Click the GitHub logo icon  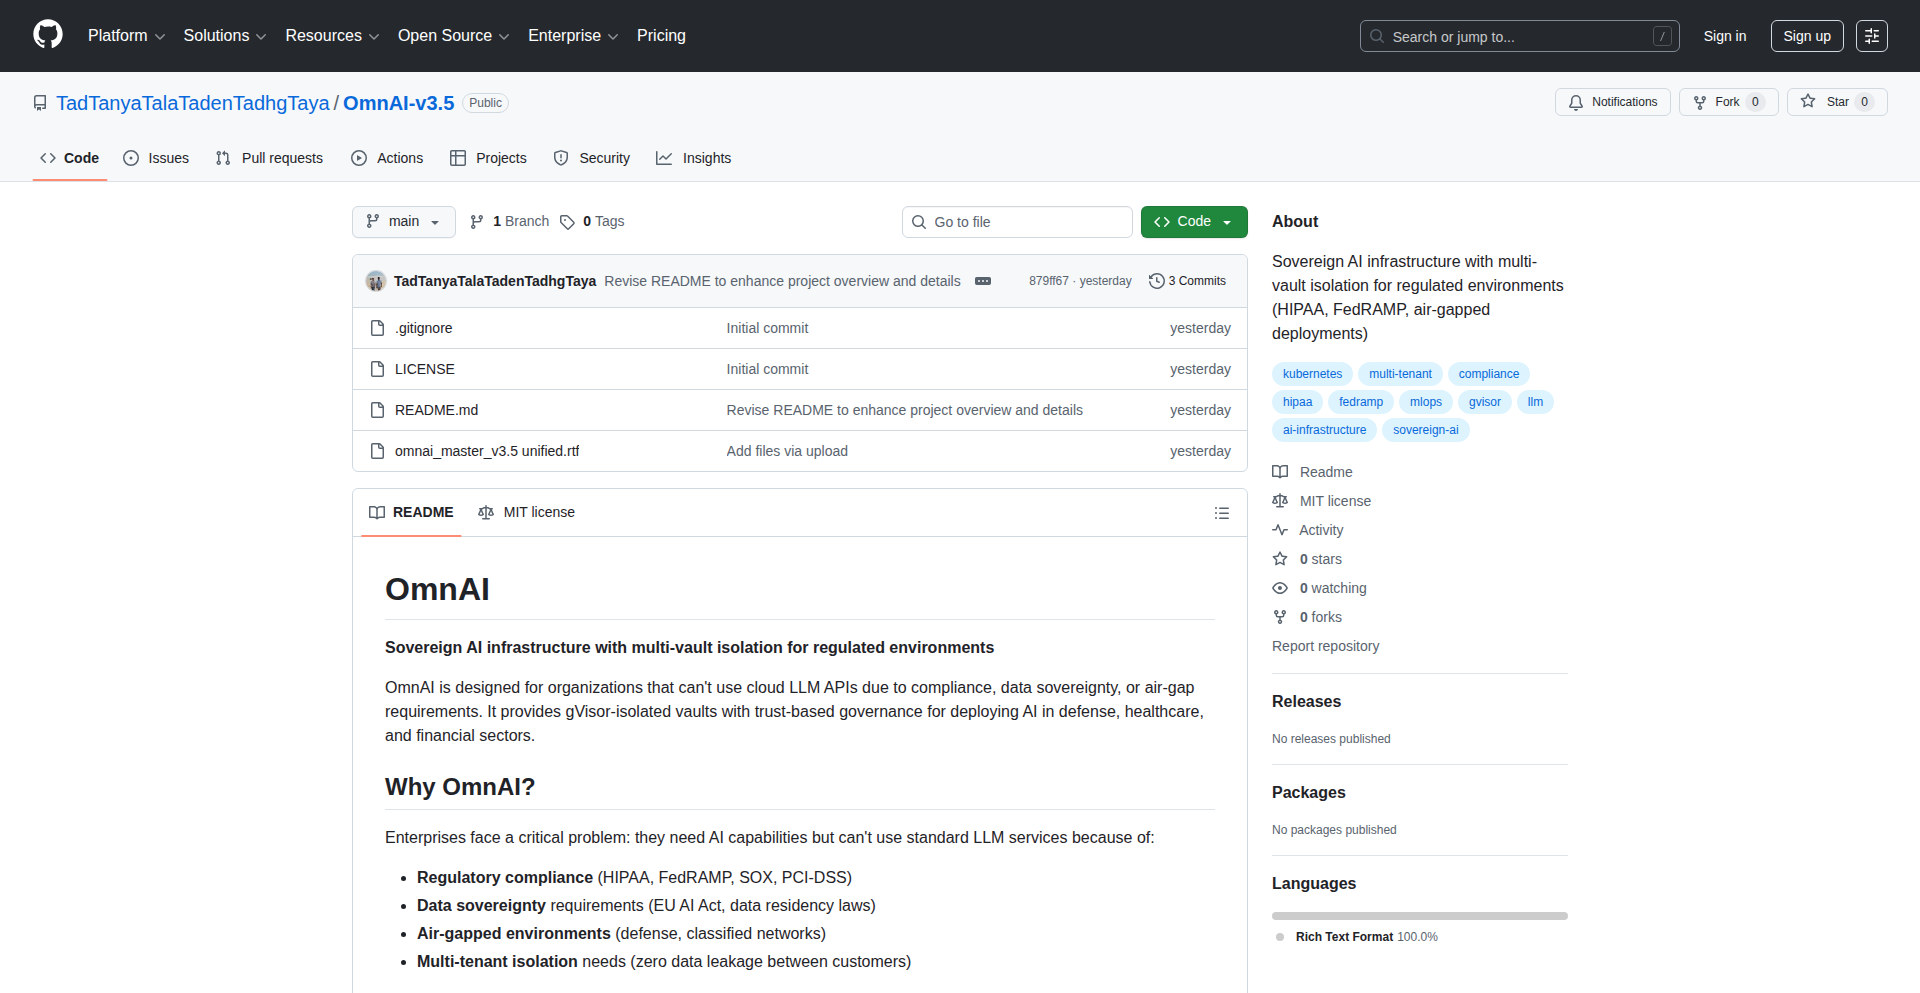click(48, 35)
